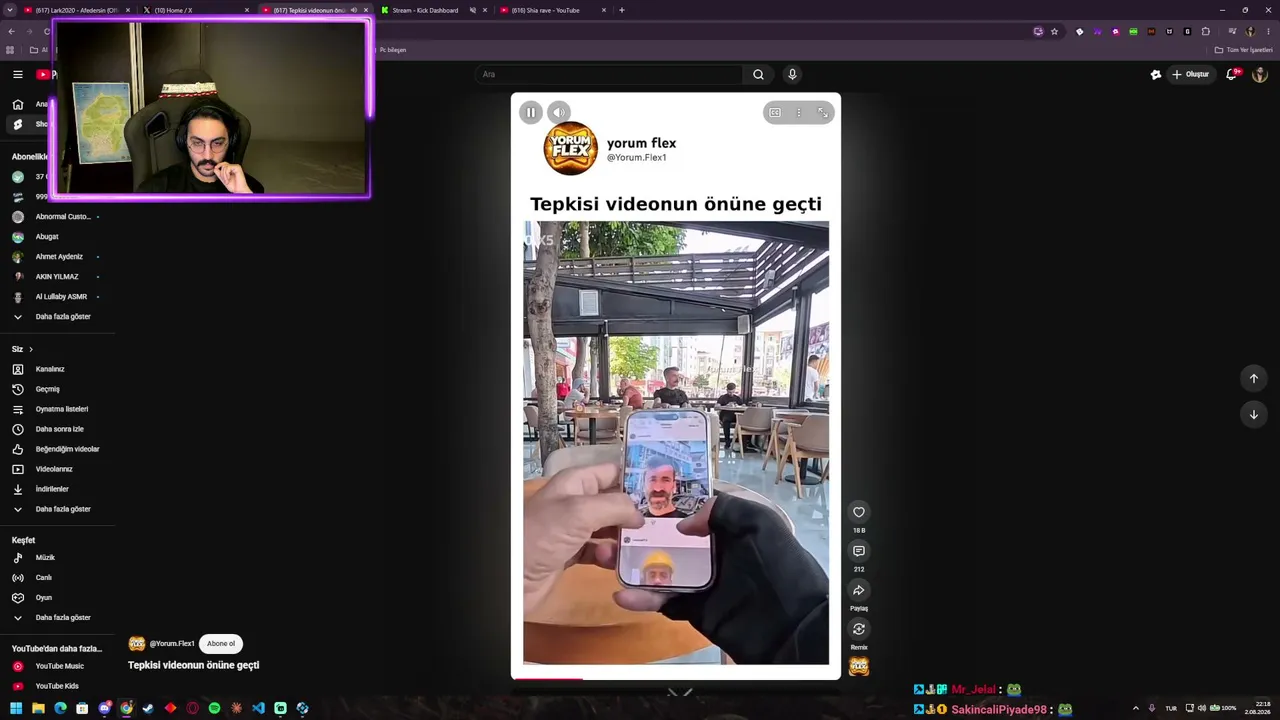The width and height of the screenshot is (1280, 720).
Task: Remix this Short
Action: click(858, 629)
